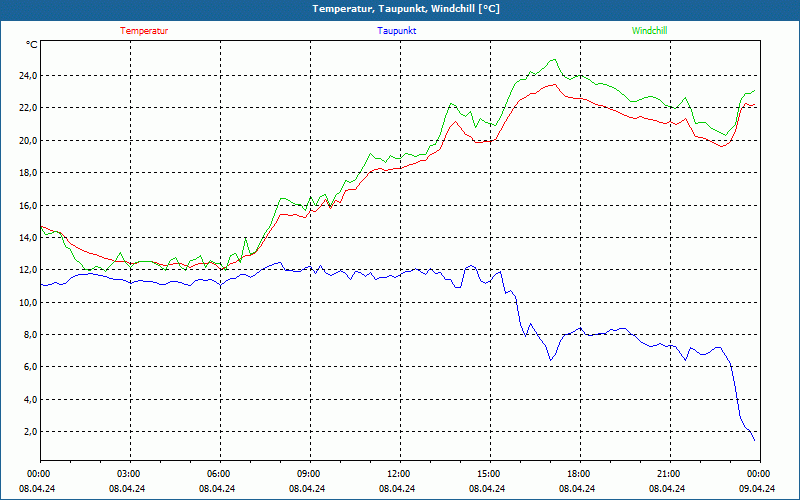Click the 2,0 y-axis value
The image size is (800, 500).
coord(29,432)
